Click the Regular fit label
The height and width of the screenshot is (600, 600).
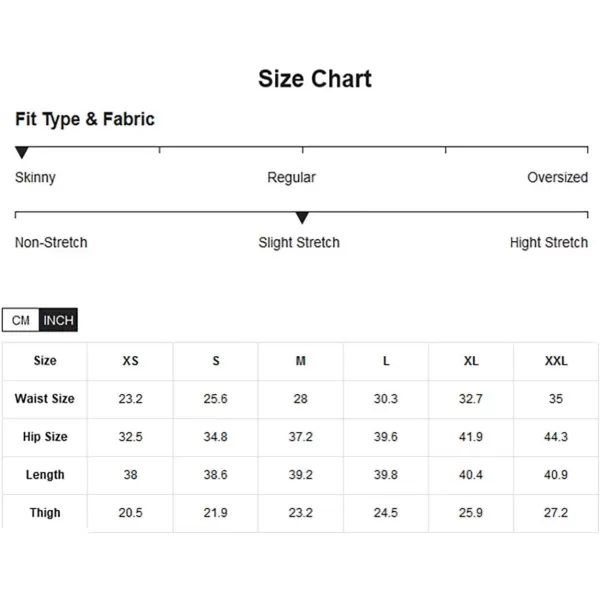(291, 178)
